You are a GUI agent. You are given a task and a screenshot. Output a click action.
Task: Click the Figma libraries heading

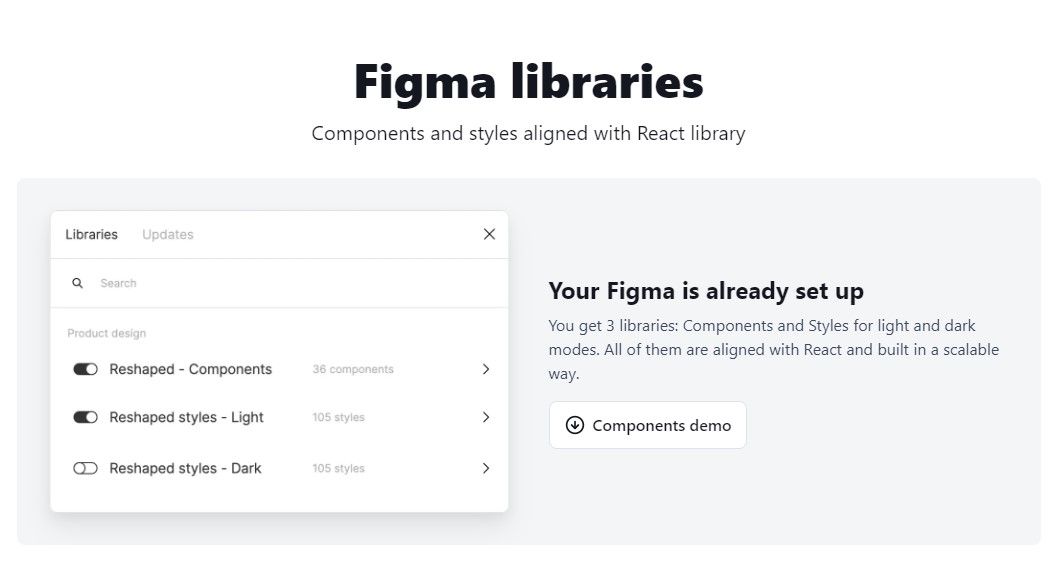point(528,82)
